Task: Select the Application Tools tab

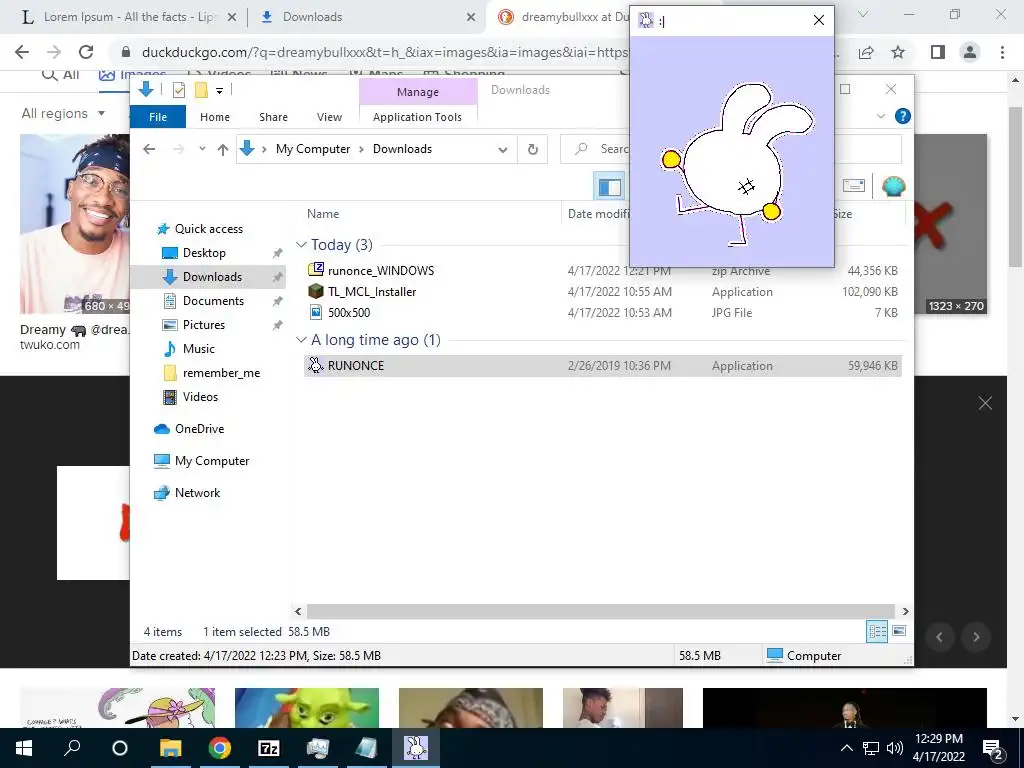Action: click(x=417, y=117)
